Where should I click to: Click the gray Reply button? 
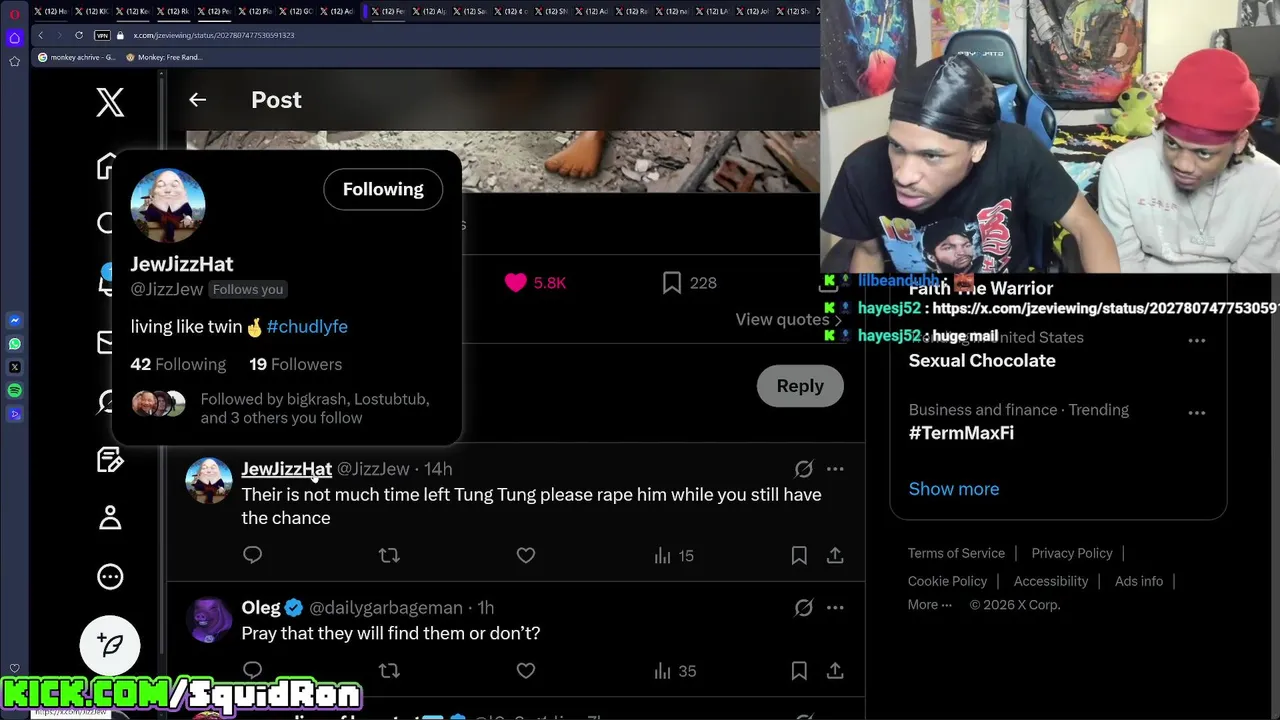(800, 386)
